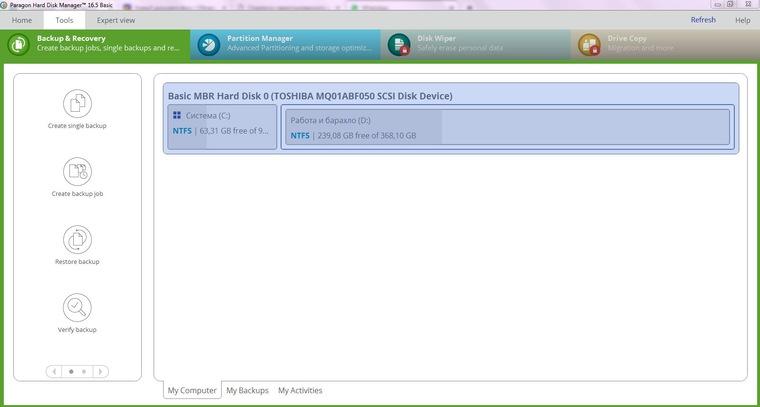
Task: Go to previous sidebar page arrow
Action: tap(54, 372)
